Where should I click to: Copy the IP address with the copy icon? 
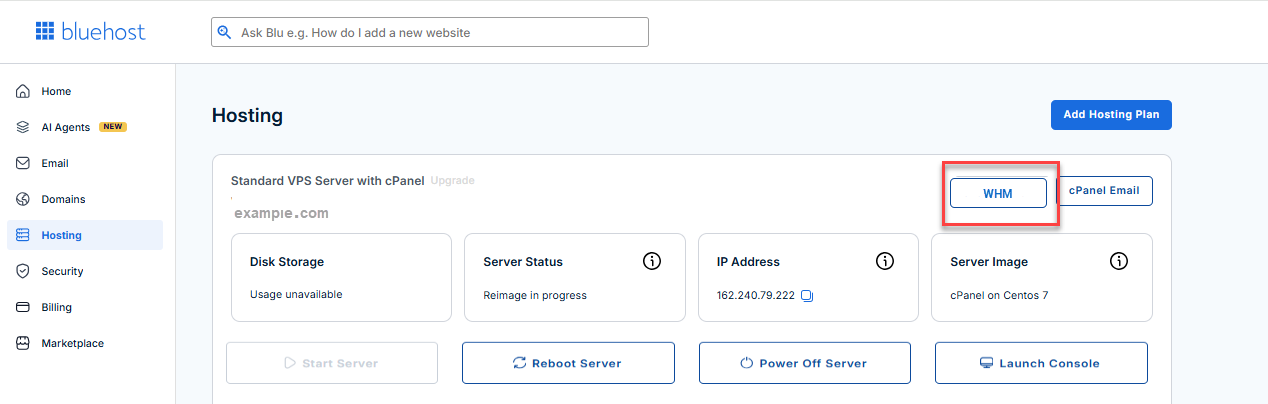click(x=808, y=295)
